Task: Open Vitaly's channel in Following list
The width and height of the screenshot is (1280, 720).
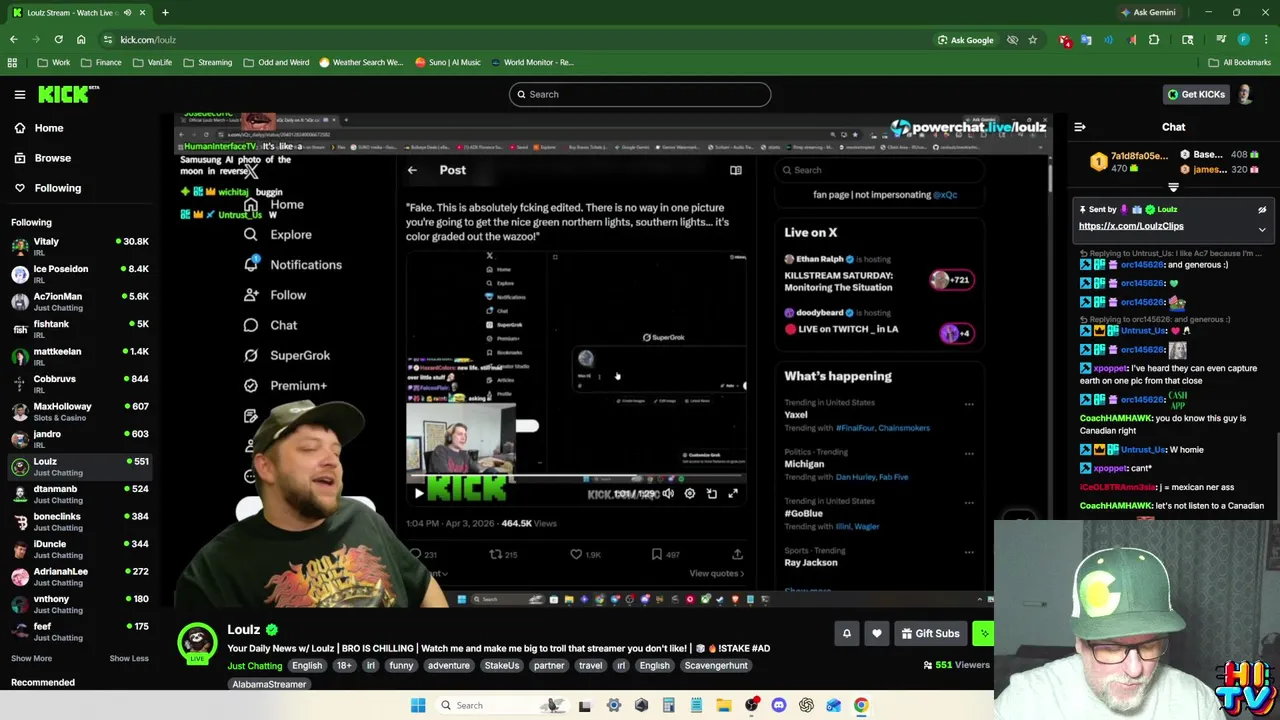Action: coord(80,246)
